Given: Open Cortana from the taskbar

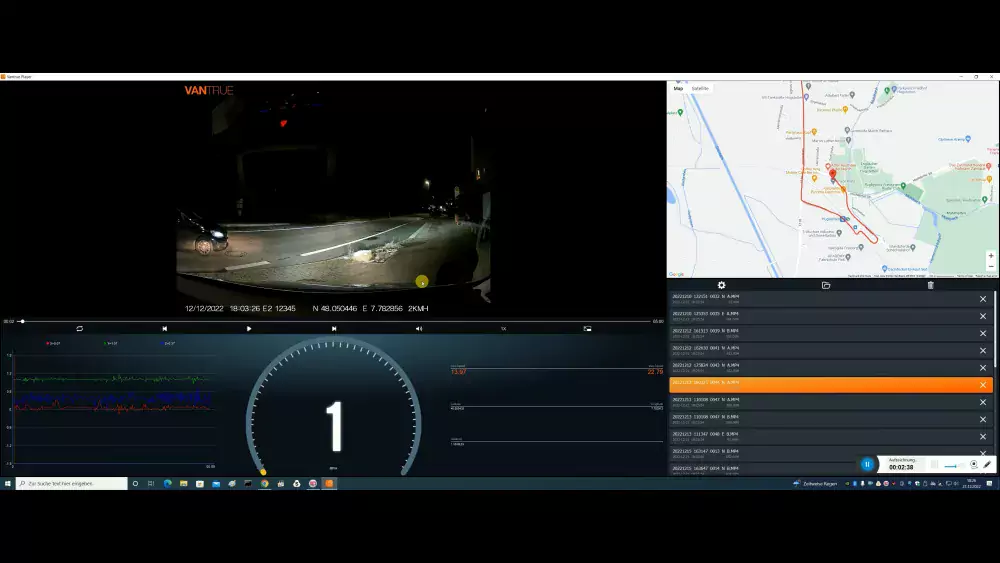Looking at the screenshot, I should click(135, 484).
